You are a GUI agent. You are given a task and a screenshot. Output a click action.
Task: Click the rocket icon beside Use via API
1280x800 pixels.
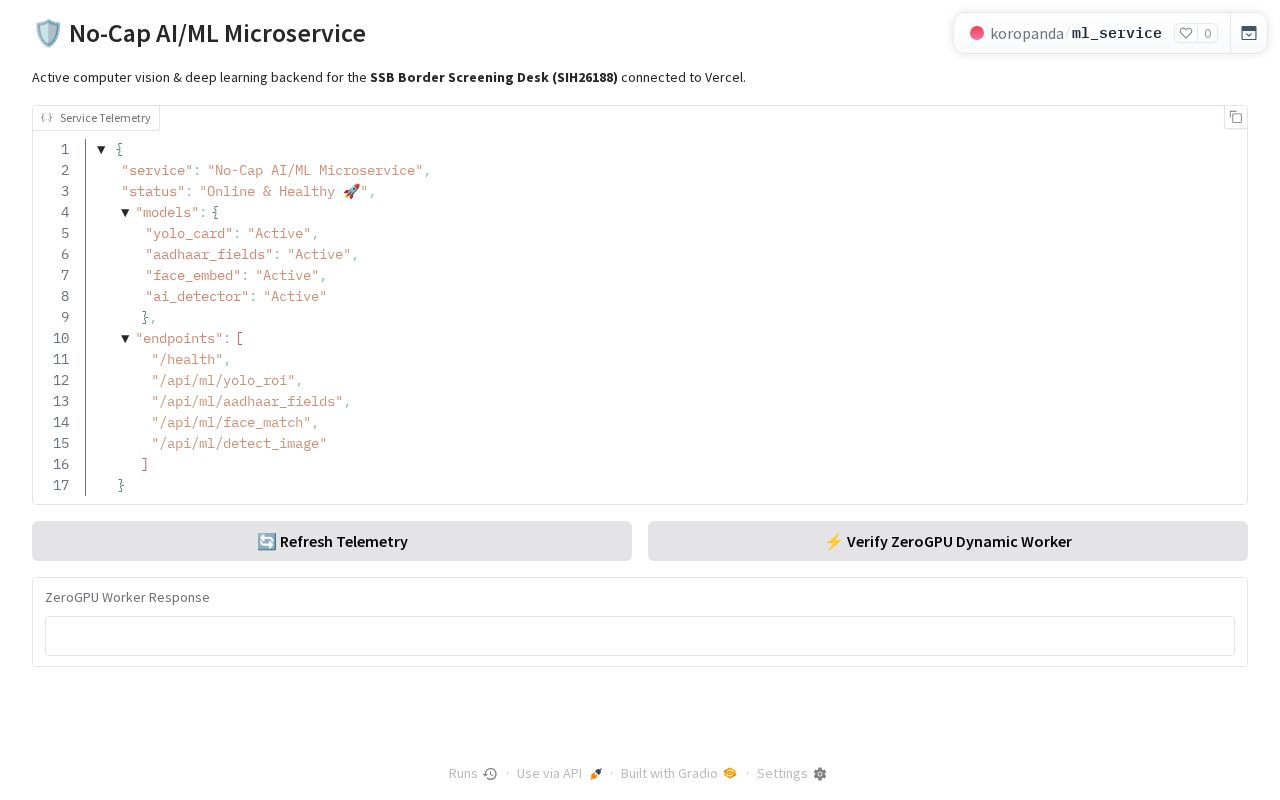click(596, 774)
